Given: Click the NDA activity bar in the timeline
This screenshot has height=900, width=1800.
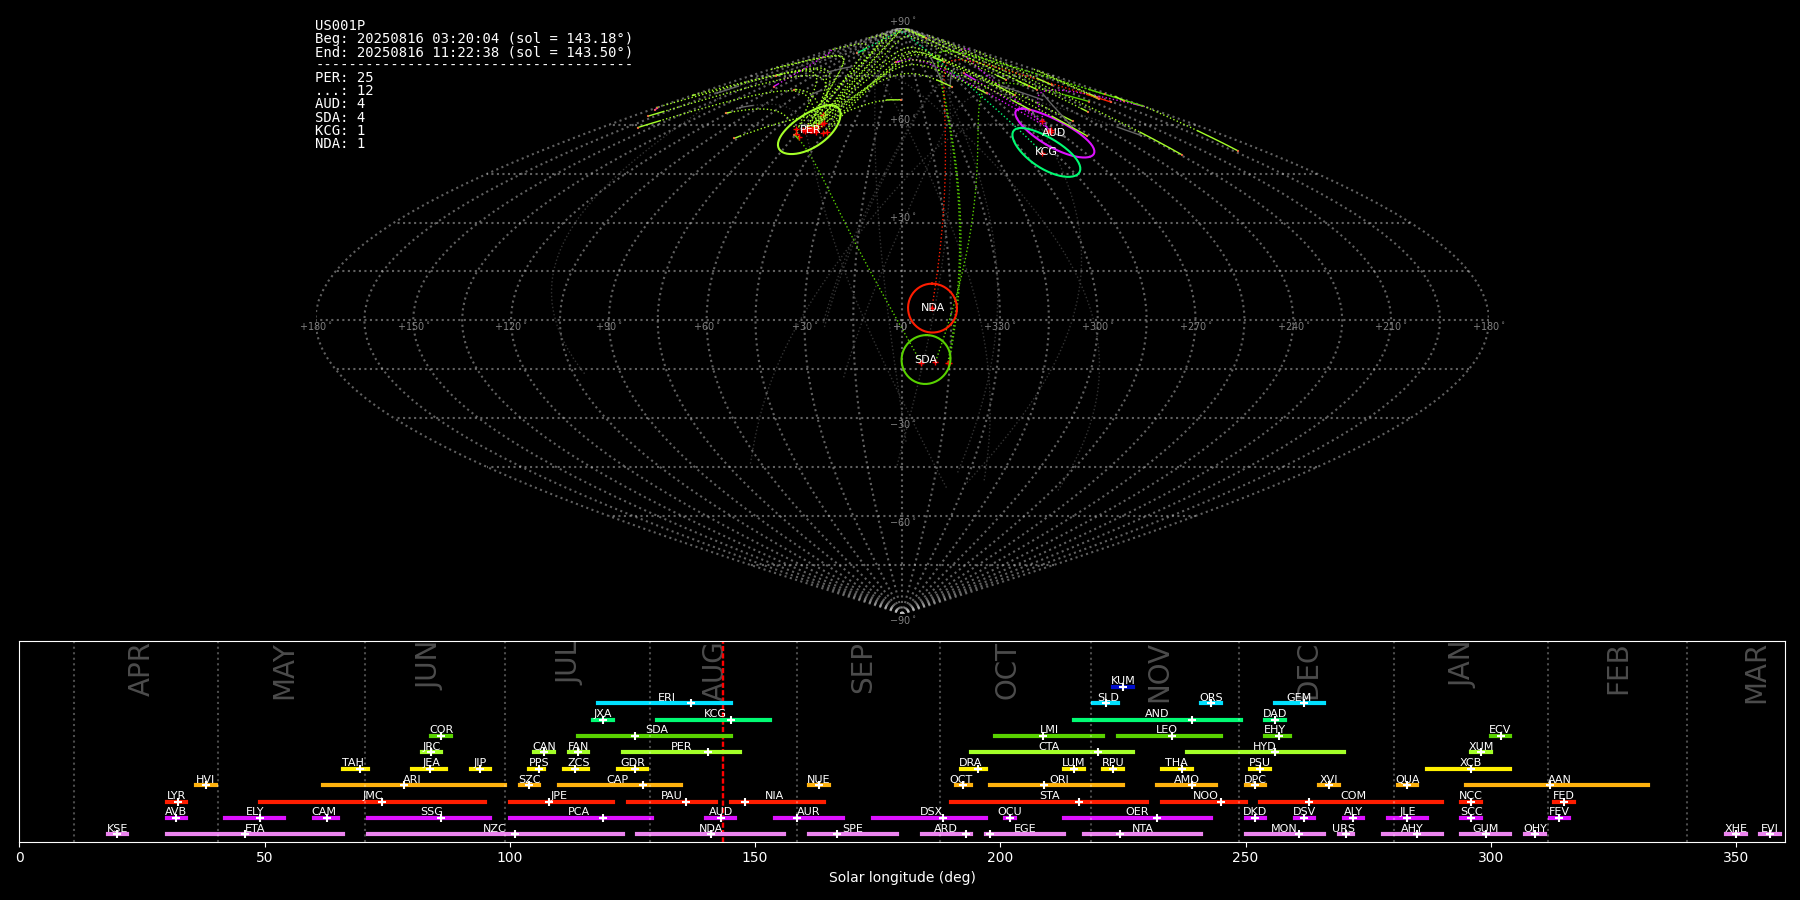Looking at the screenshot, I should [710, 834].
